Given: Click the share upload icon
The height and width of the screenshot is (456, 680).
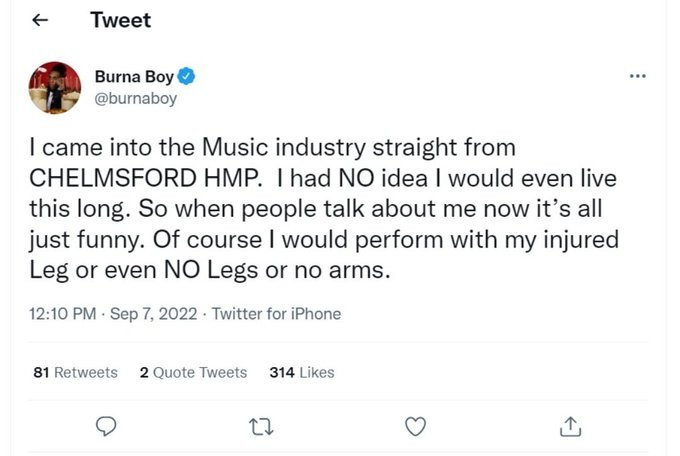Looking at the screenshot, I should [x=570, y=427].
